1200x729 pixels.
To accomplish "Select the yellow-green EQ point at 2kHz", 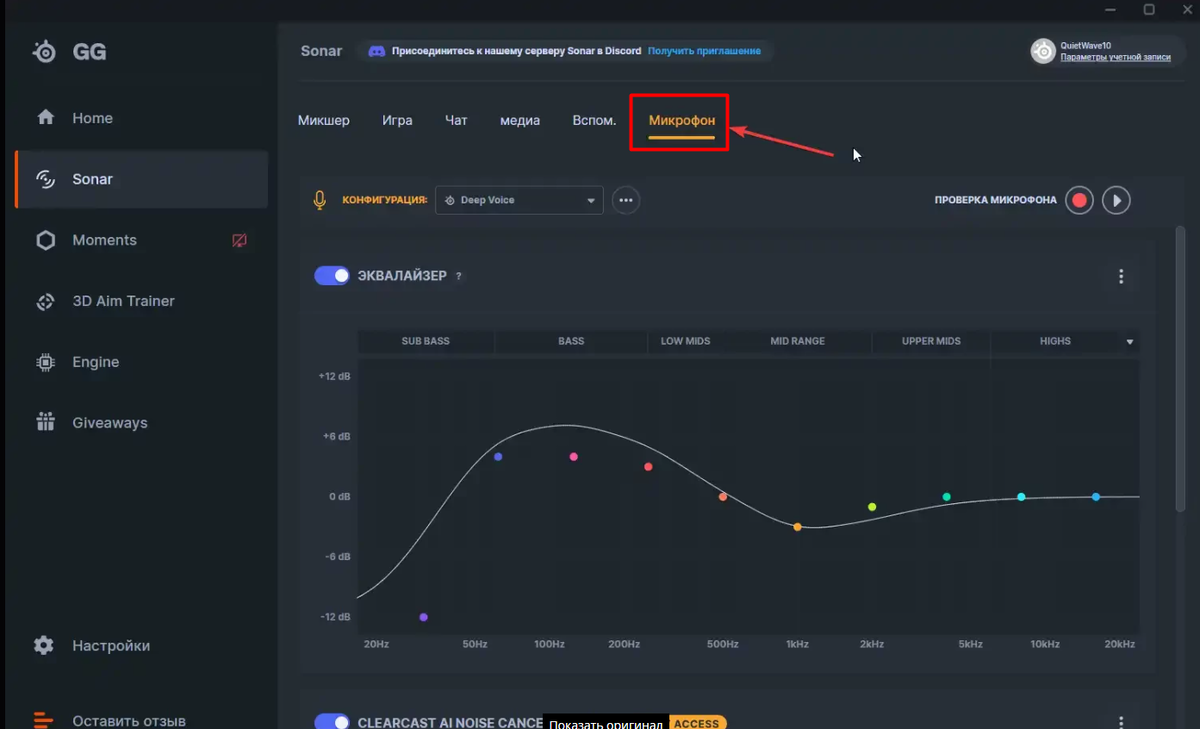I will coord(872,507).
